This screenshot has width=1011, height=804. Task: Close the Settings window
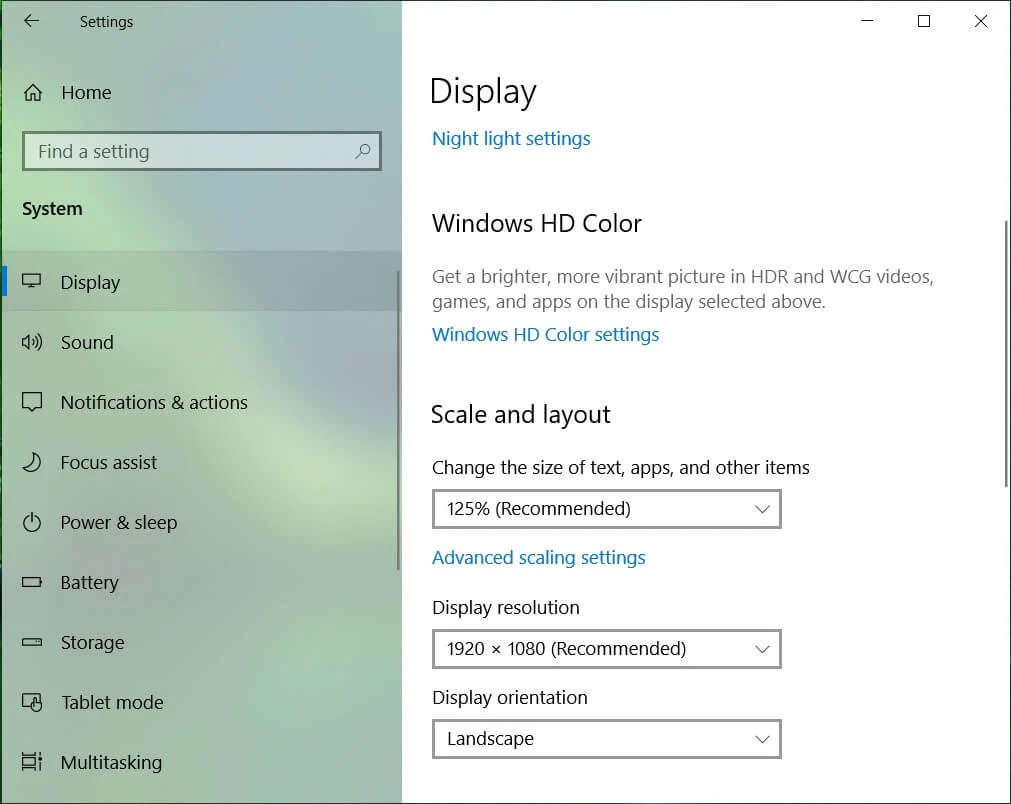(x=981, y=21)
